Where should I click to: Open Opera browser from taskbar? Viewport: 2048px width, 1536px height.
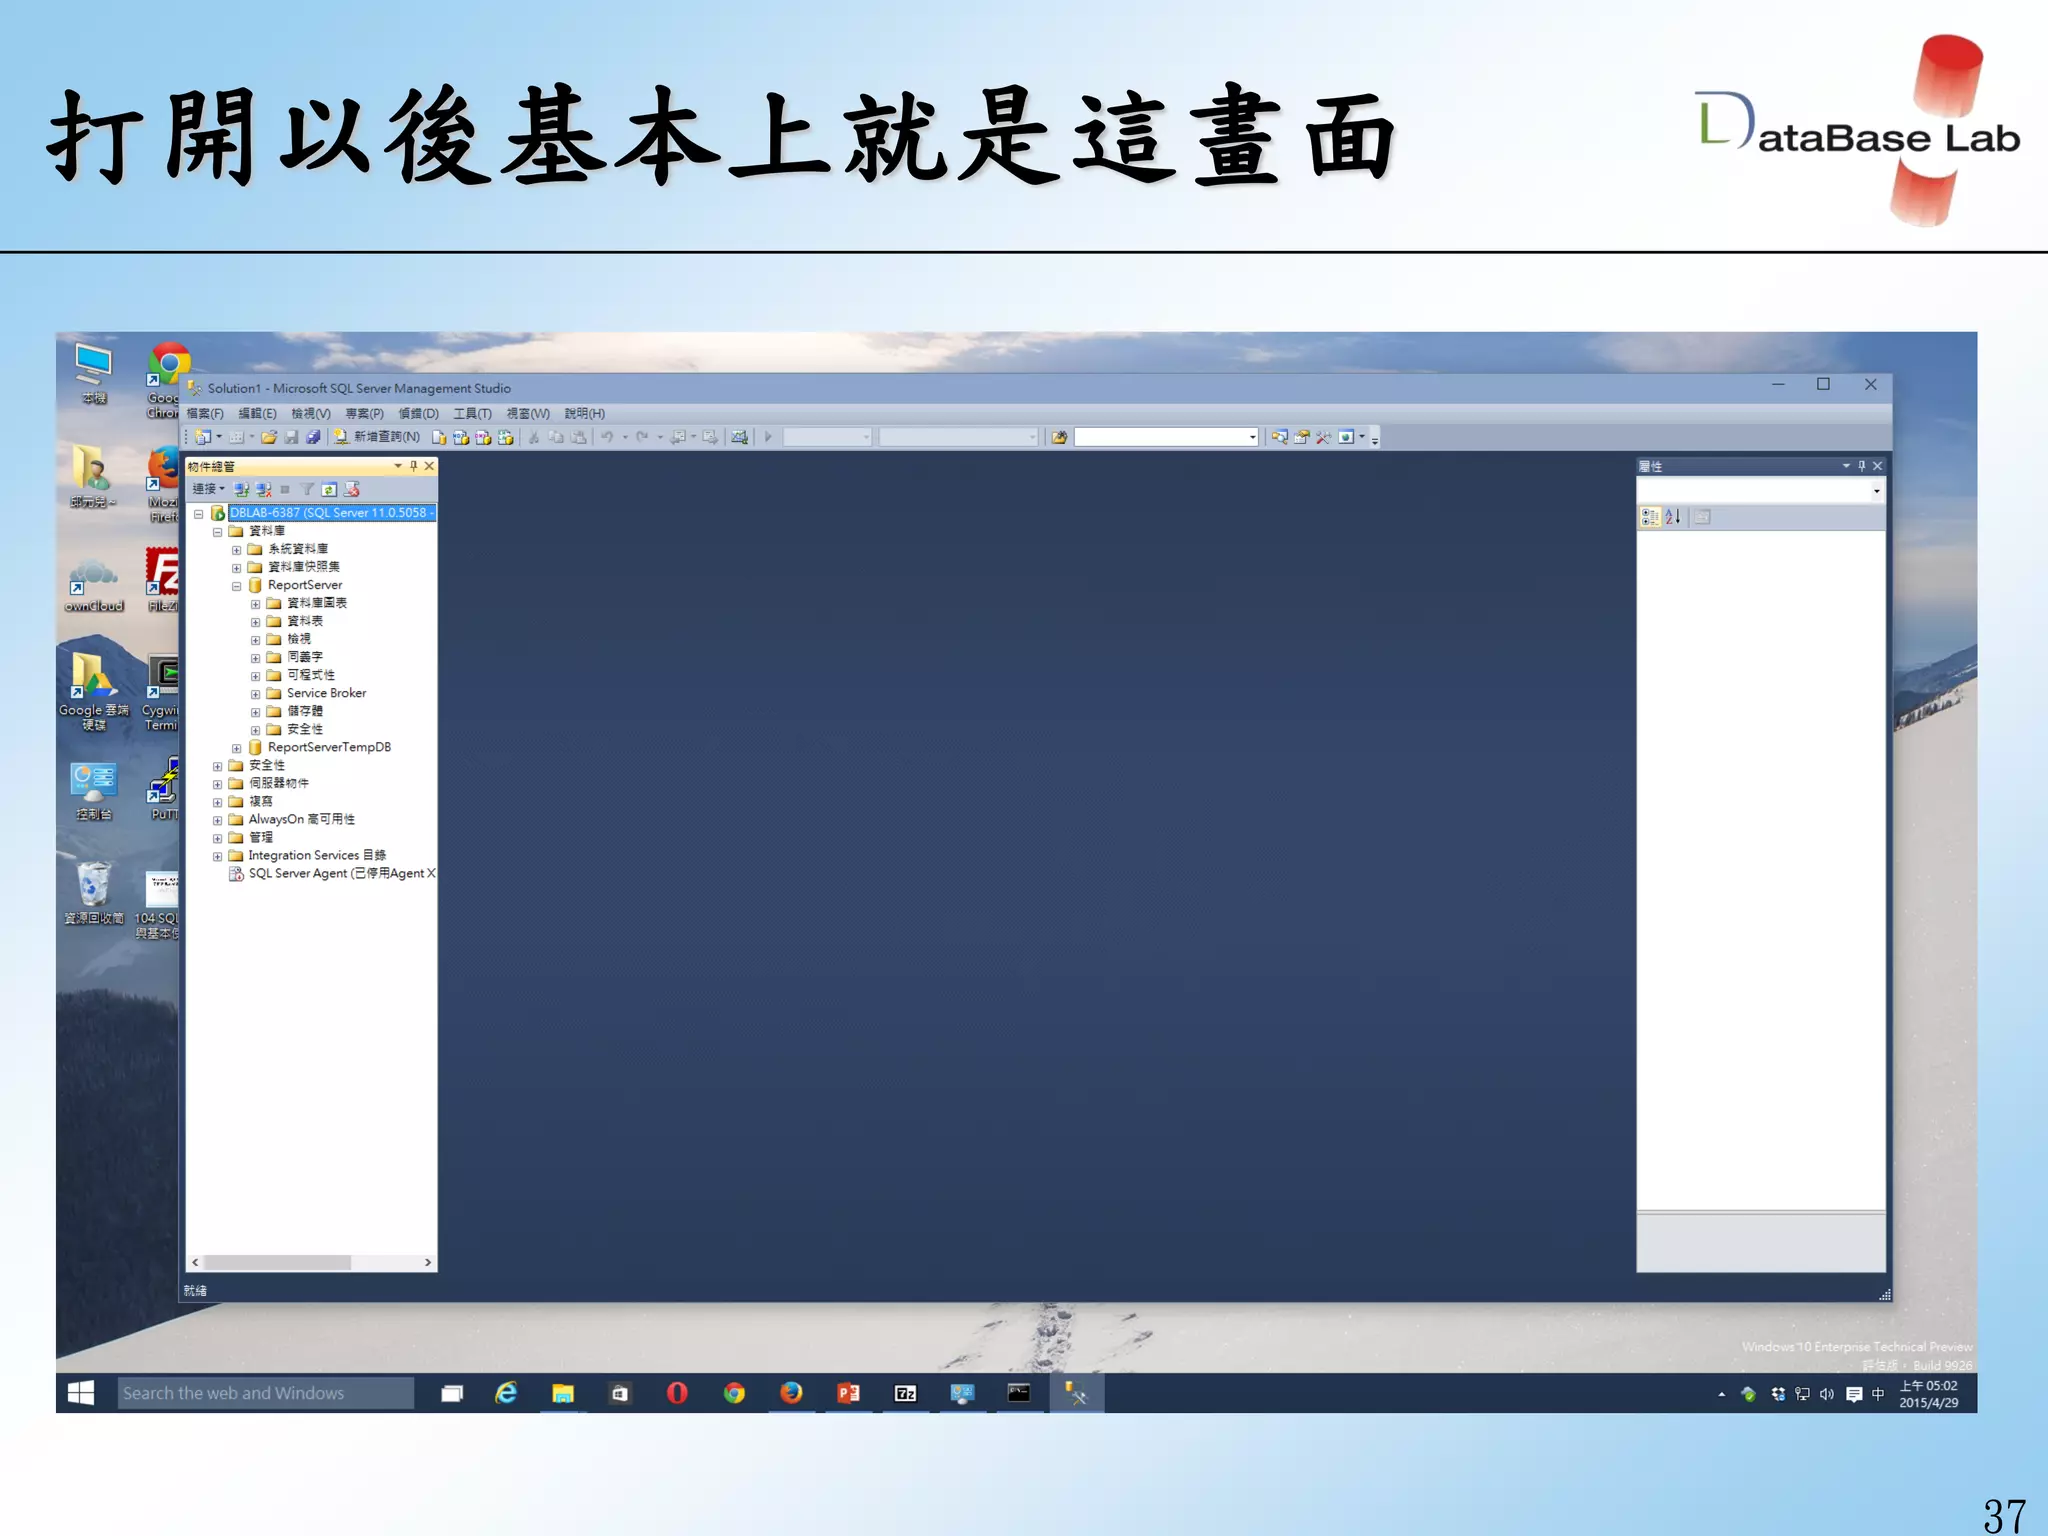point(677,1393)
